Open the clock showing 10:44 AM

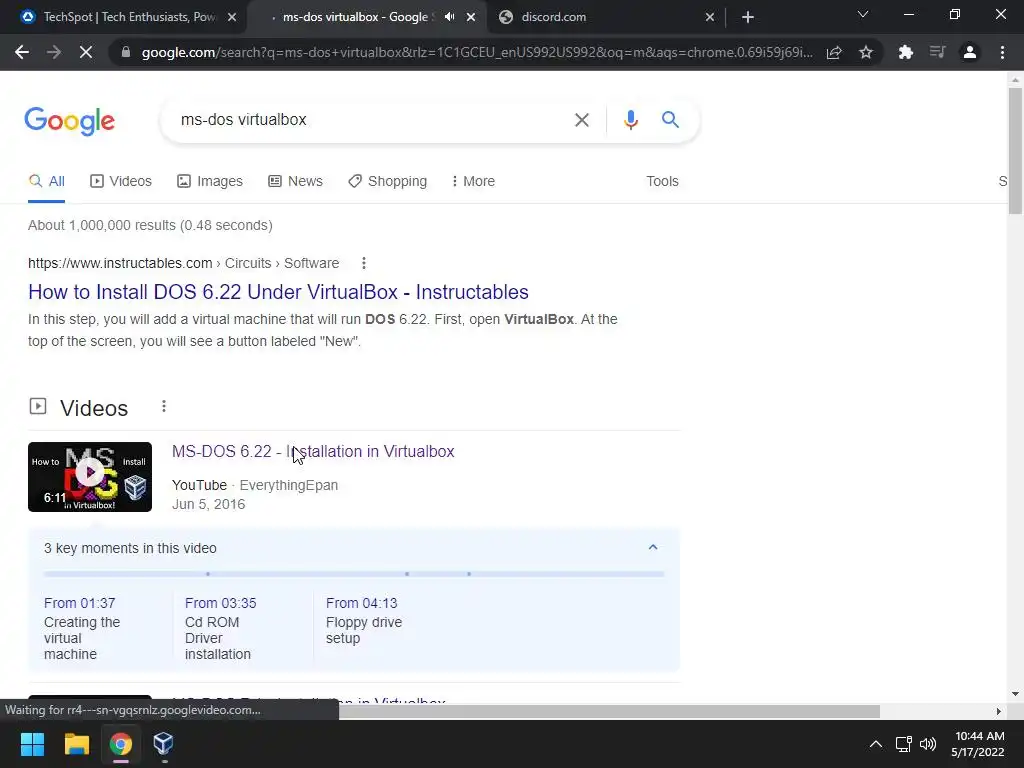click(977, 744)
